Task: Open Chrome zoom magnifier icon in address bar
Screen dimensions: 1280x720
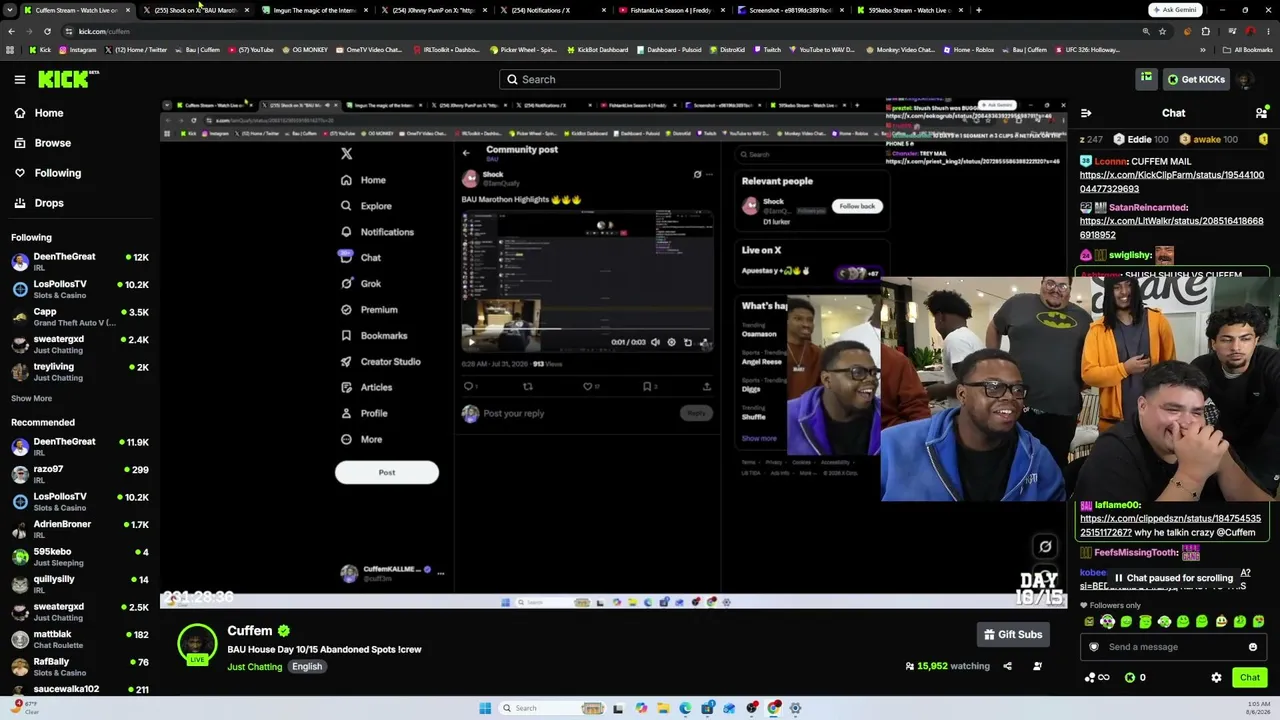Action: pyautogui.click(x=1146, y=31)
